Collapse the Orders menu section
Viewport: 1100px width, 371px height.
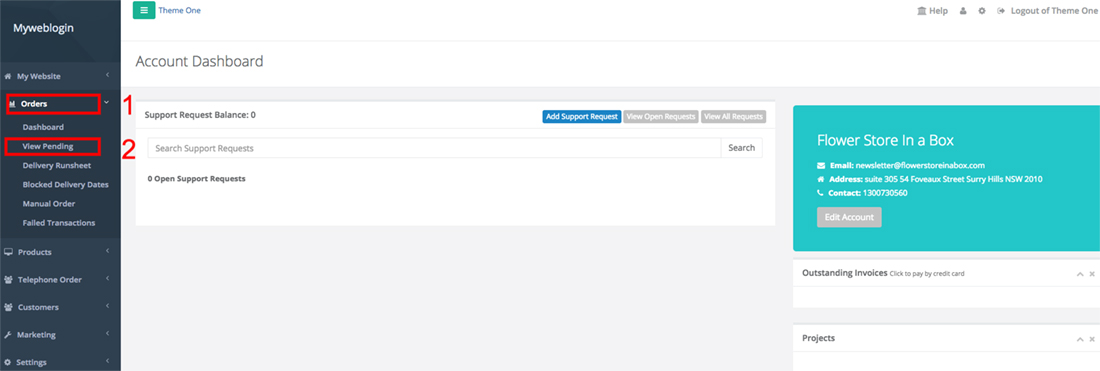pos(60,104)
